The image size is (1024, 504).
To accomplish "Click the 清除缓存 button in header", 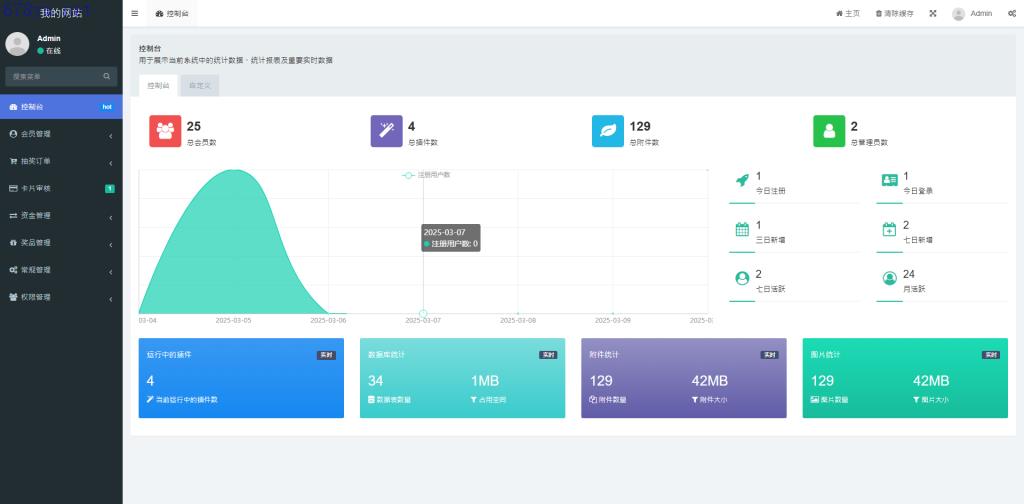I will tap(894, 14).
